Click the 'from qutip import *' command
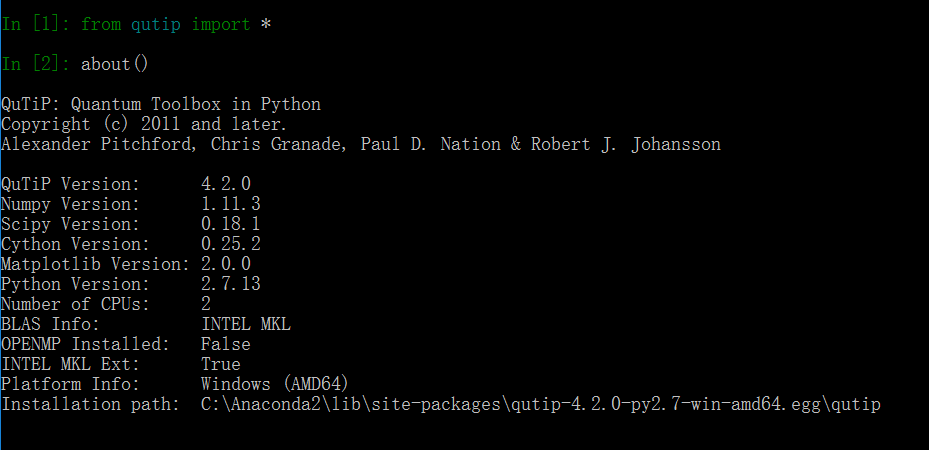 click(176, 24)
